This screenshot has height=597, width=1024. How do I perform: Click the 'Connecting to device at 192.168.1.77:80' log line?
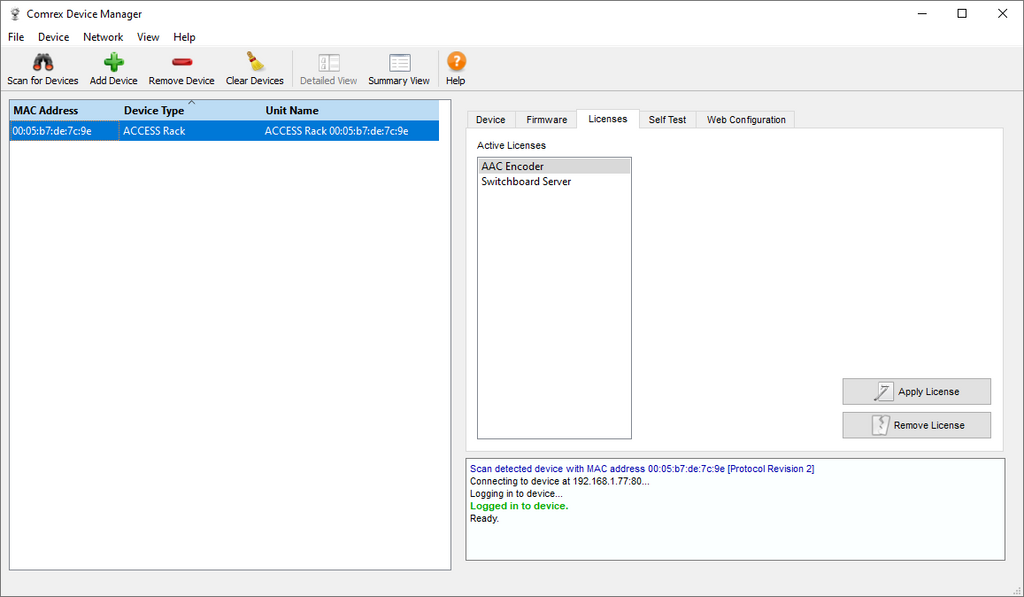[x=560, y=481]
